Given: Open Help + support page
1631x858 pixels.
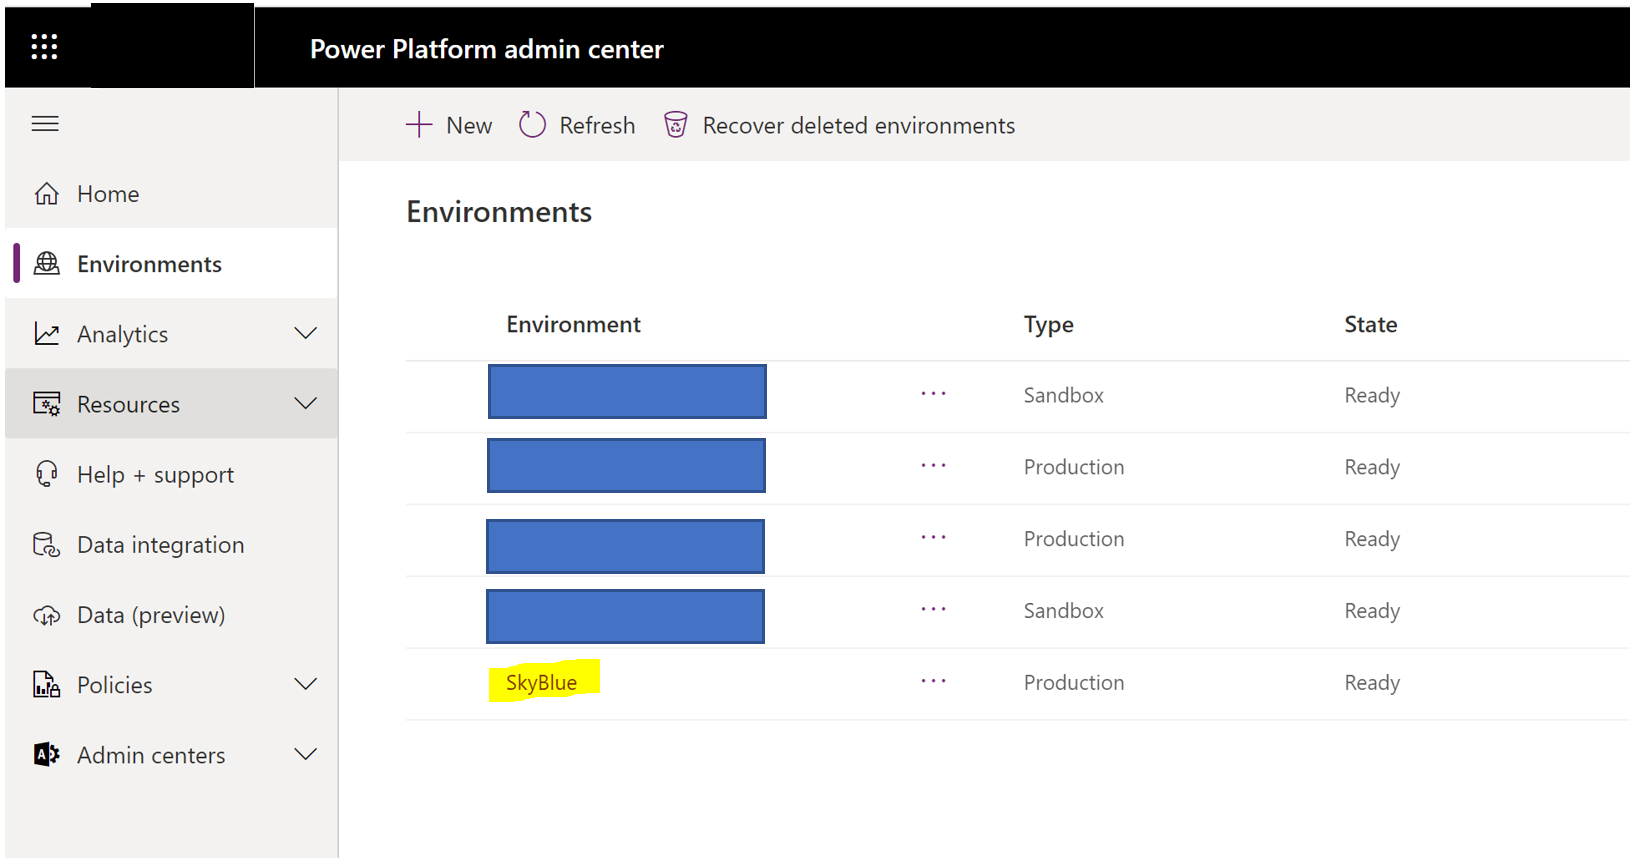Looking at the screenshot, I should (171, 474).
